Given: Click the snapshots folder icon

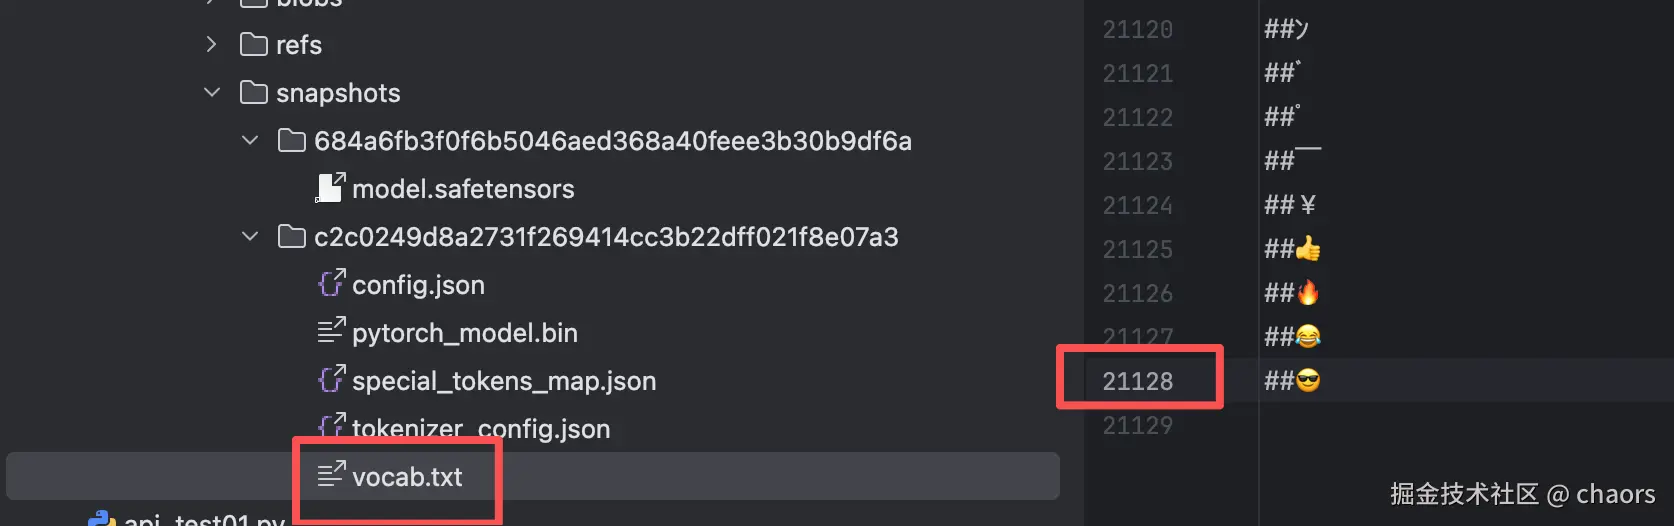Looking at the screenshot, I should (254, 93).
